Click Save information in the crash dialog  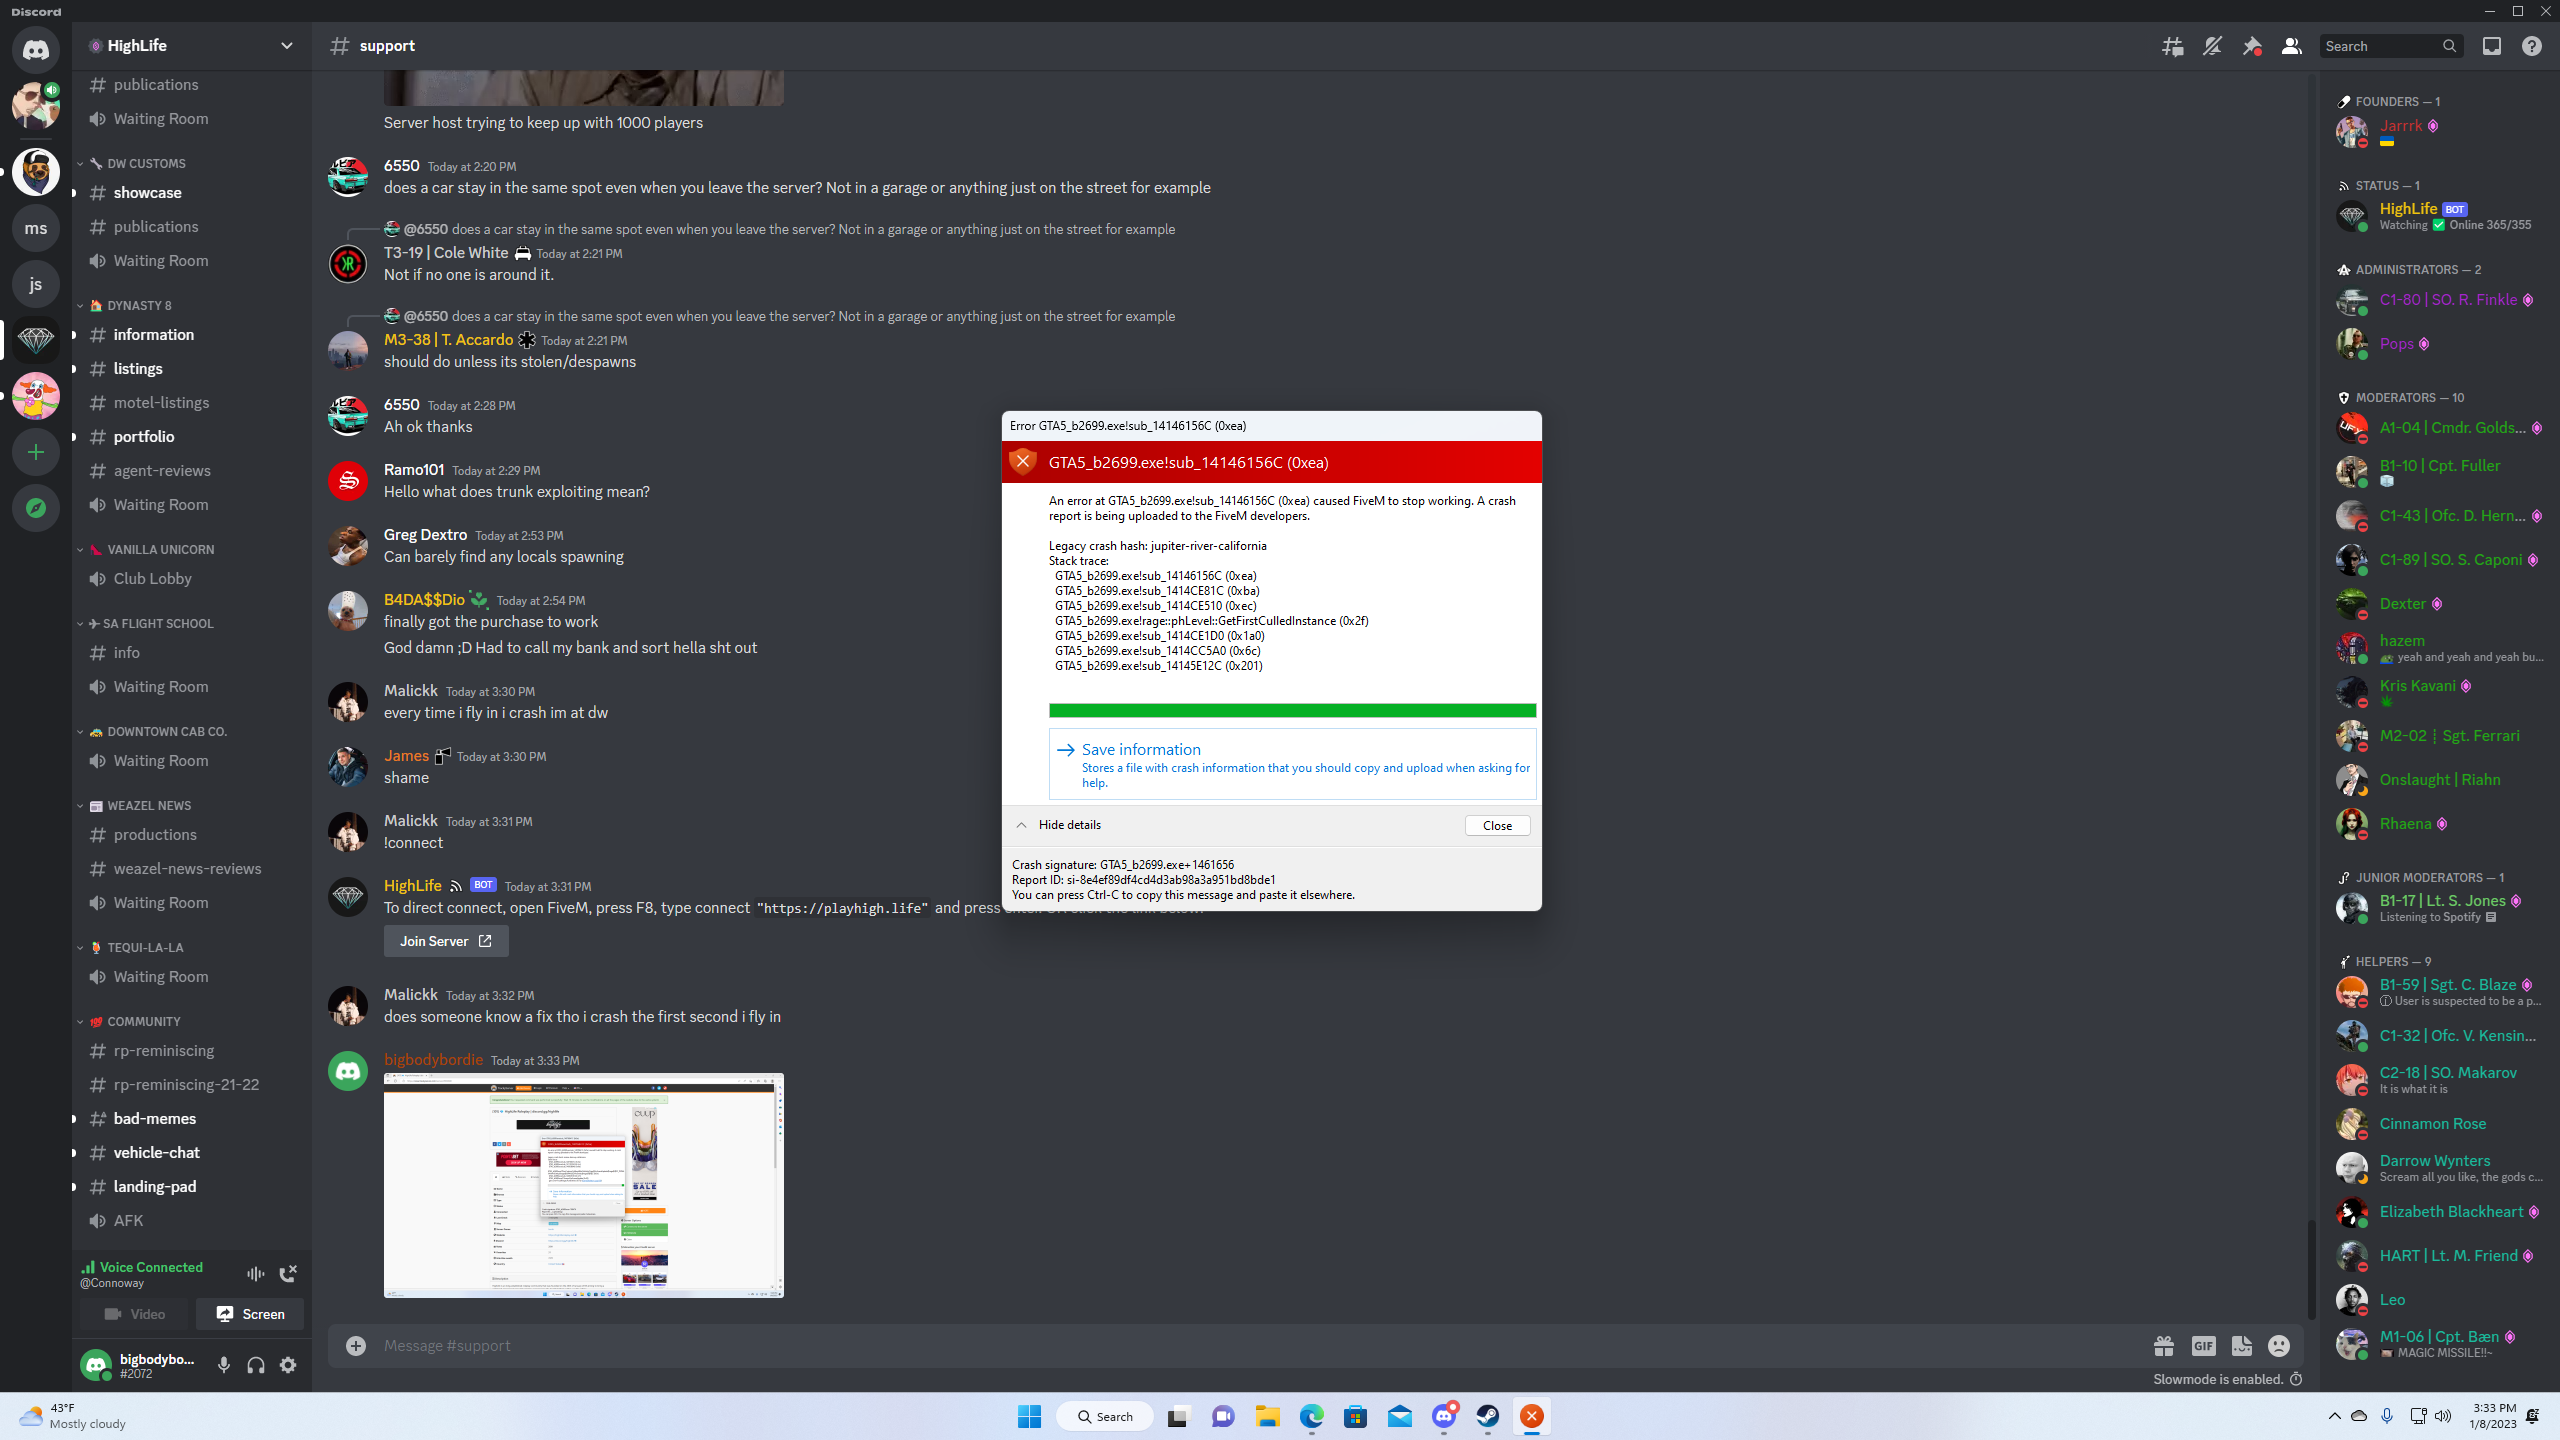pos(1141,749)
